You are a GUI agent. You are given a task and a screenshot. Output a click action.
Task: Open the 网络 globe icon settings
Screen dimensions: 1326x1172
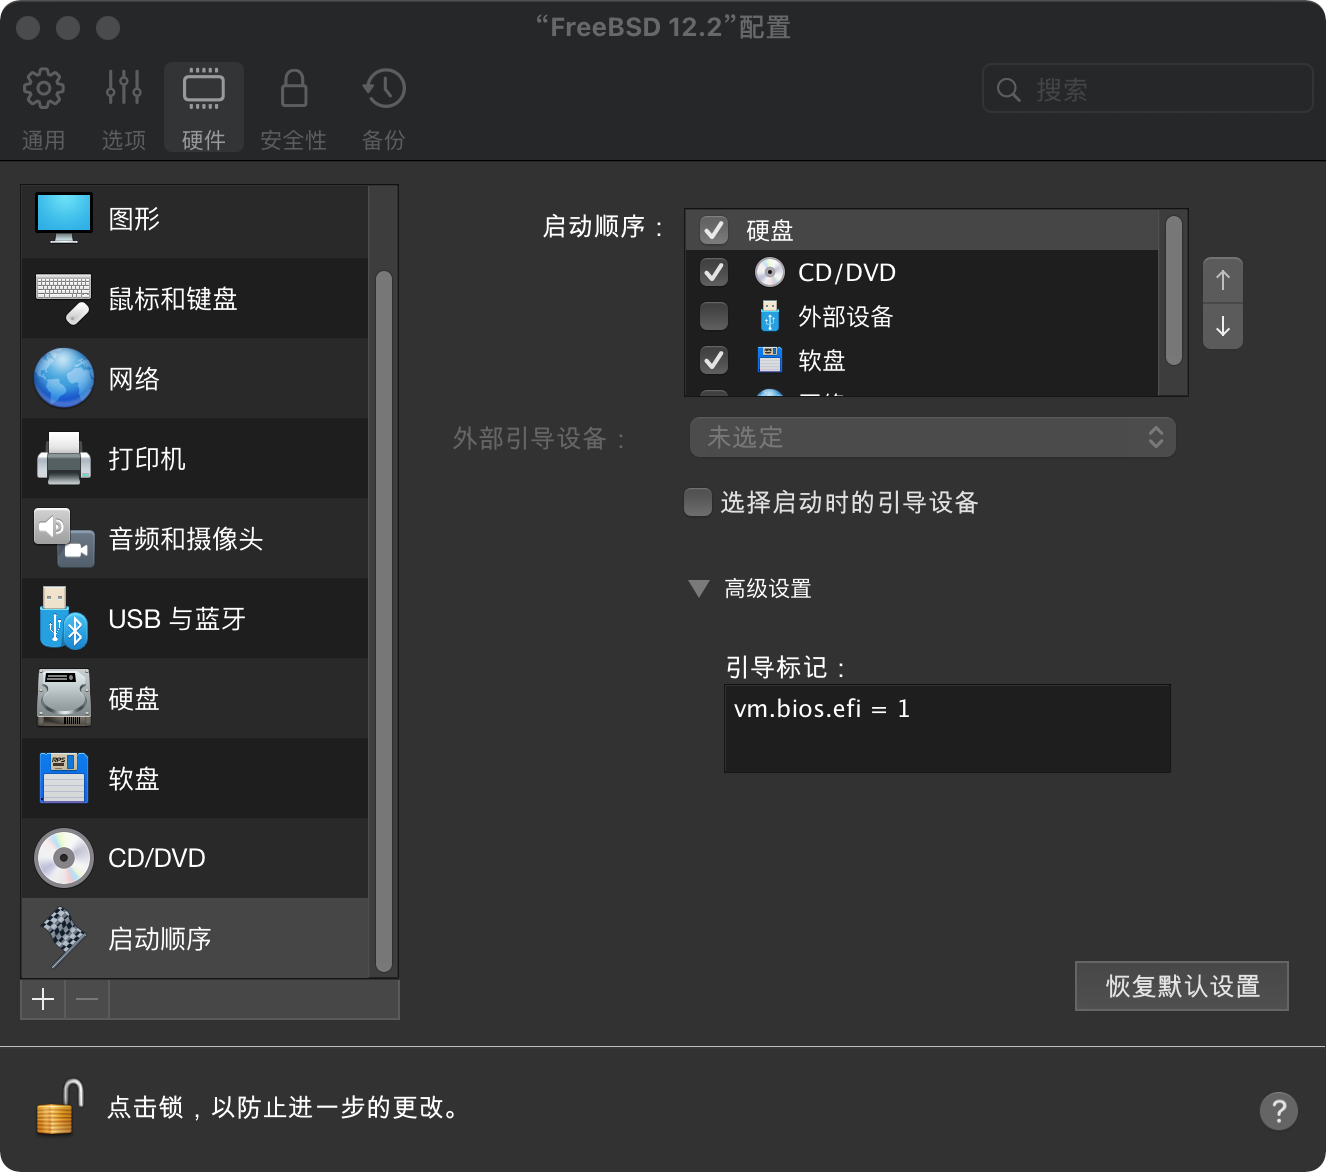64,379
